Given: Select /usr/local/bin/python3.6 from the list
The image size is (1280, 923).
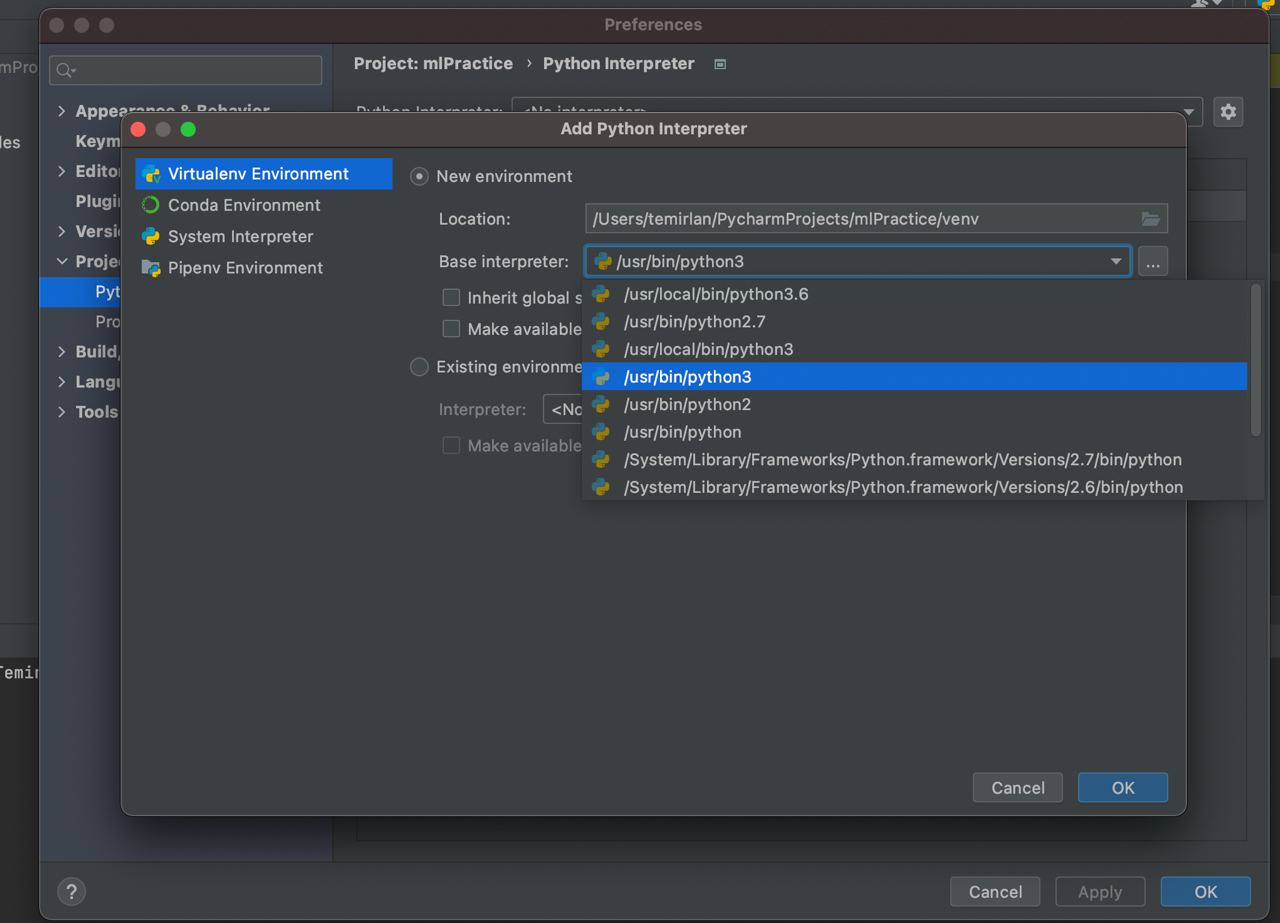Looking at the screenshot, I should 915,294.
